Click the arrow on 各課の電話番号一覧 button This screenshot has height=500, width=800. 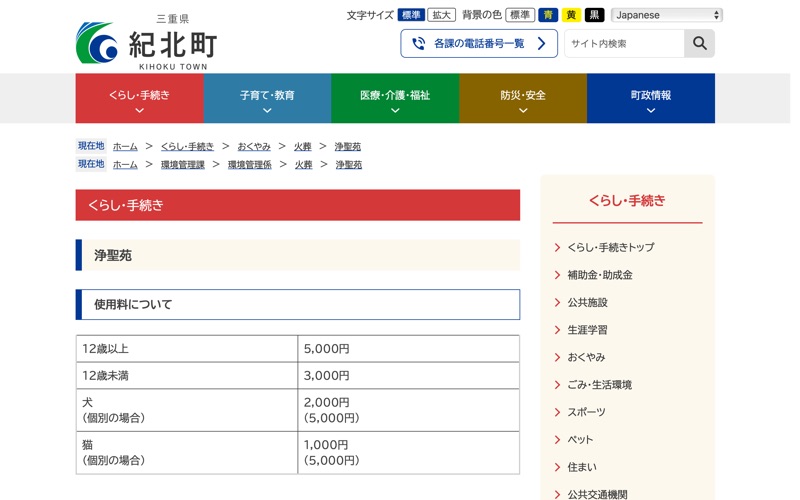[541, 43]
